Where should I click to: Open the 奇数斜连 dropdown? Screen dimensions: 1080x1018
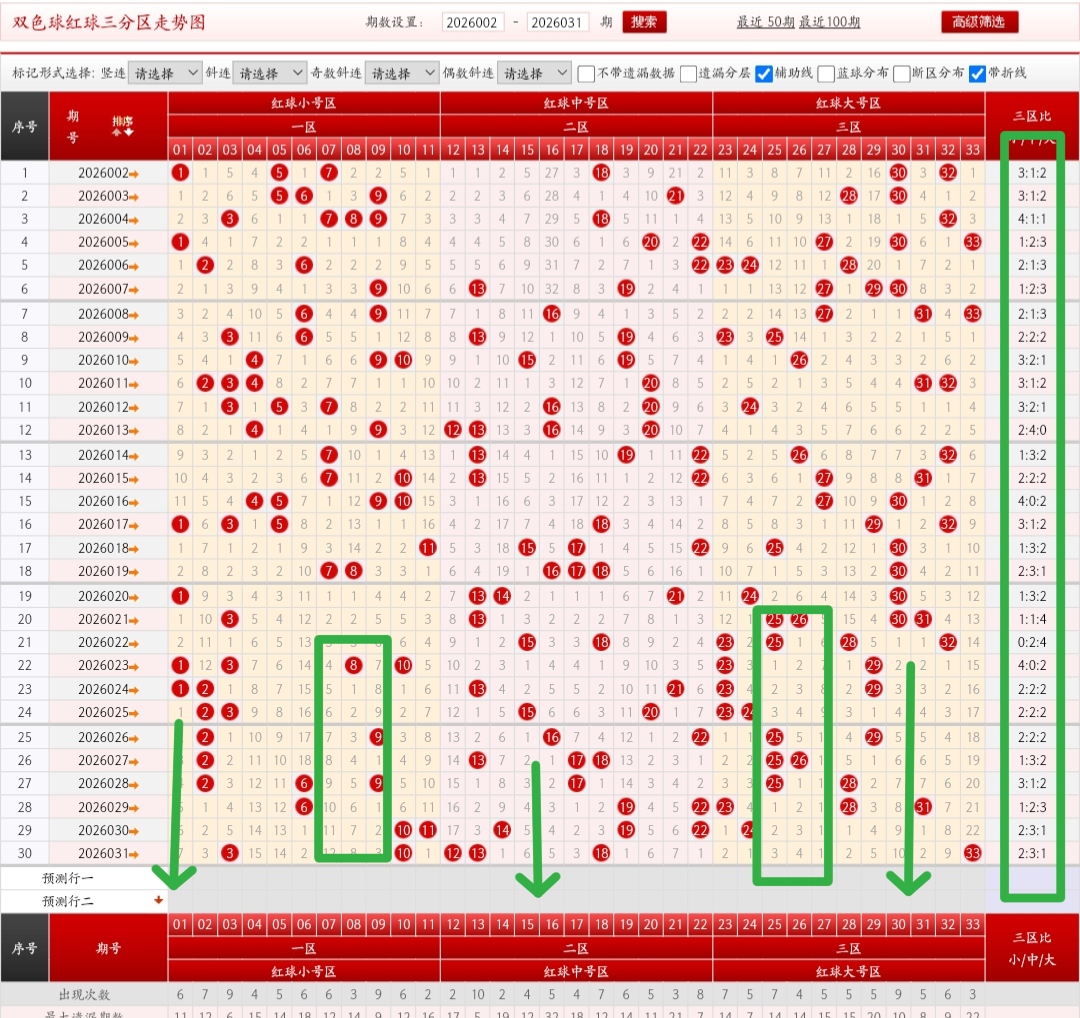[402, 73]
